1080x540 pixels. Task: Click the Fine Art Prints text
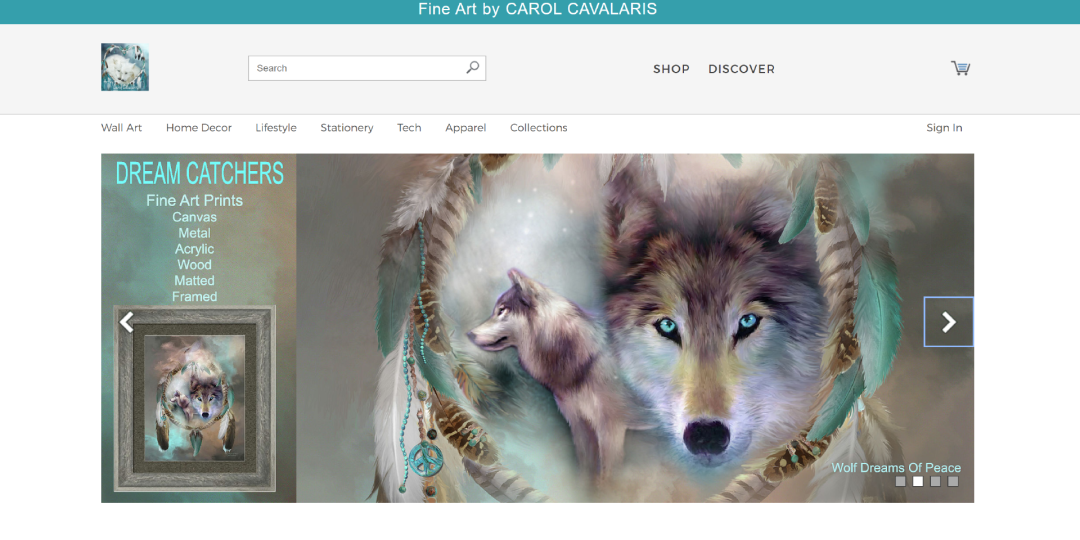pos(194,200)
